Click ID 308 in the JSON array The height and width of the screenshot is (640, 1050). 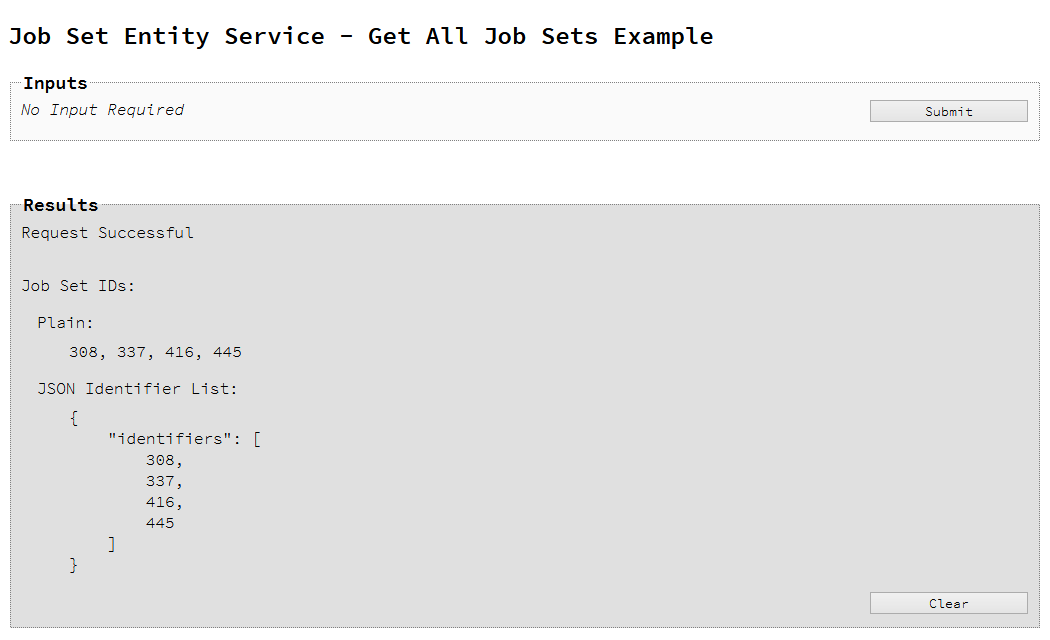click(160, 460)
